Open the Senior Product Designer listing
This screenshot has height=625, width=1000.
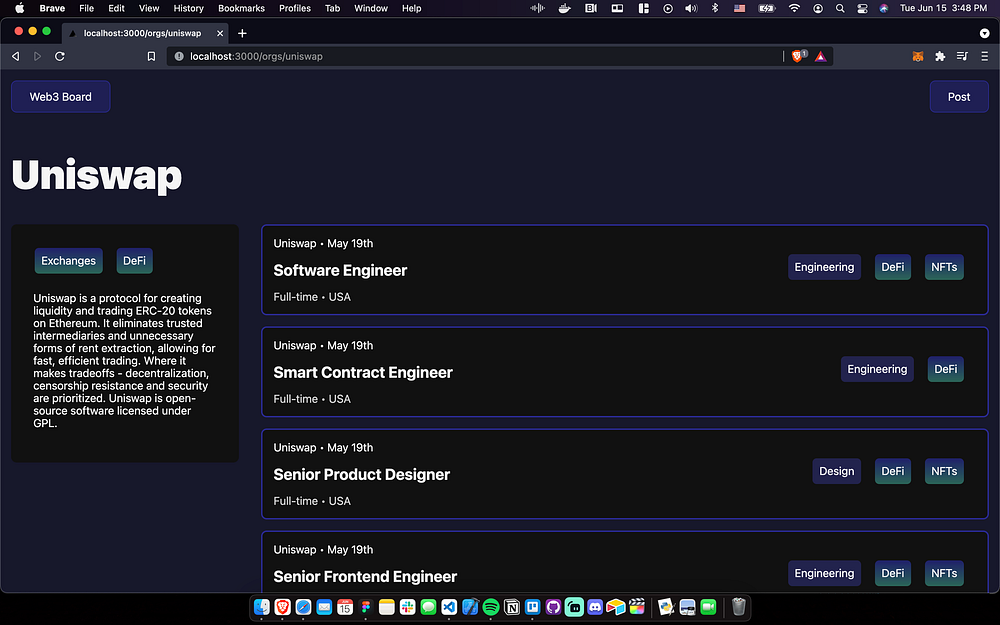[x=362, y=474]
